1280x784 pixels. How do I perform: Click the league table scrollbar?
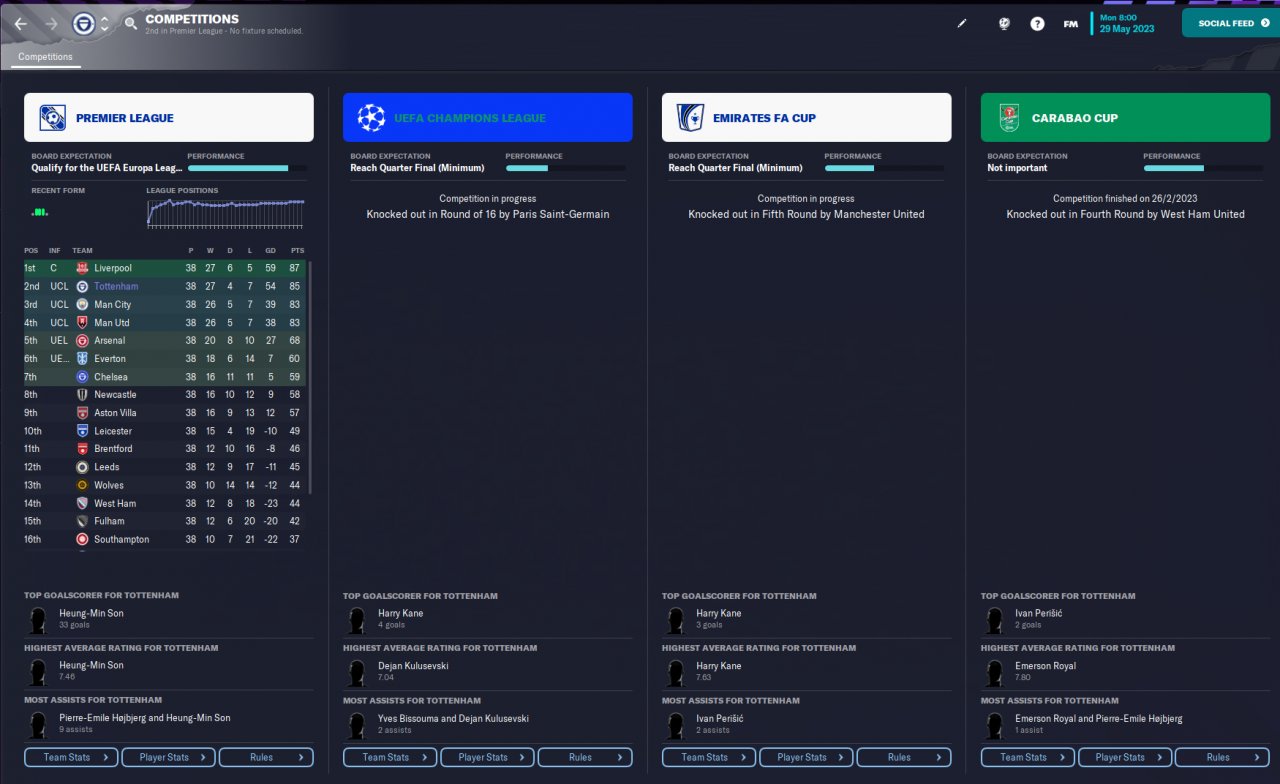click(x=309, y=377)
